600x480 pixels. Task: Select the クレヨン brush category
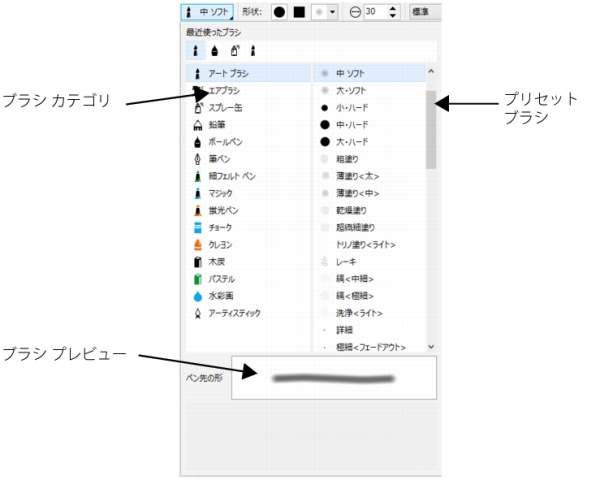pyautogui.click(x=219, y=244)
